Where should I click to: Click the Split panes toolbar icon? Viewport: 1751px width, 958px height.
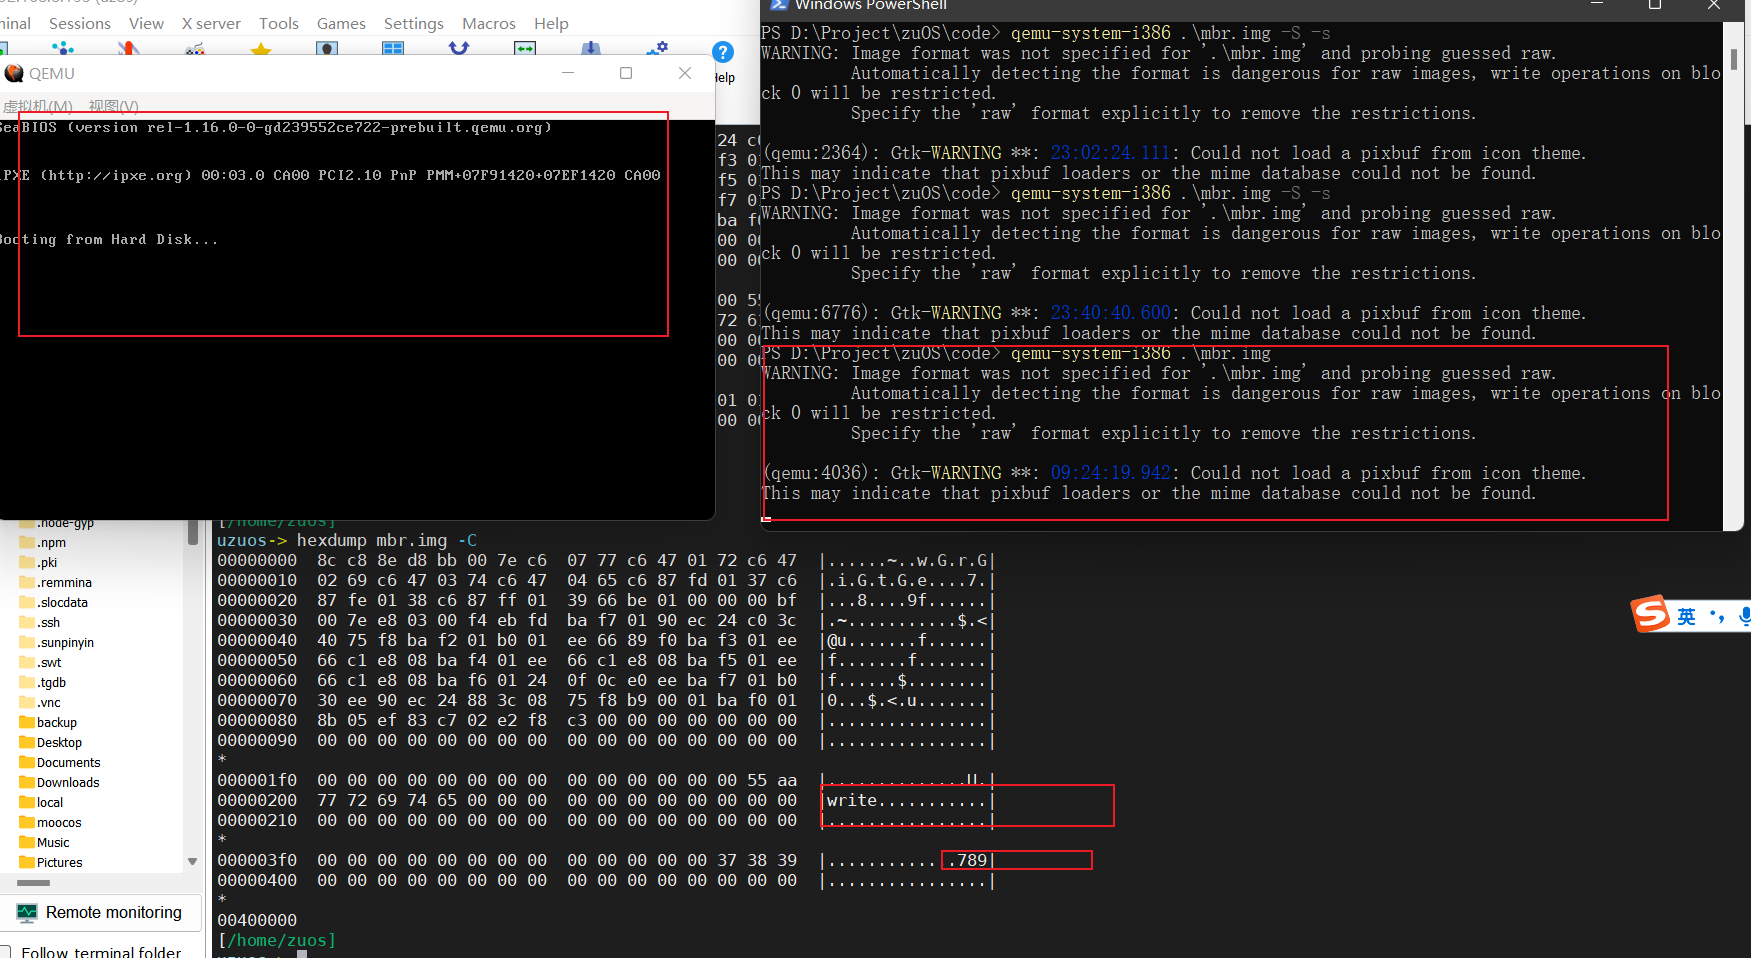pos(393,48)
